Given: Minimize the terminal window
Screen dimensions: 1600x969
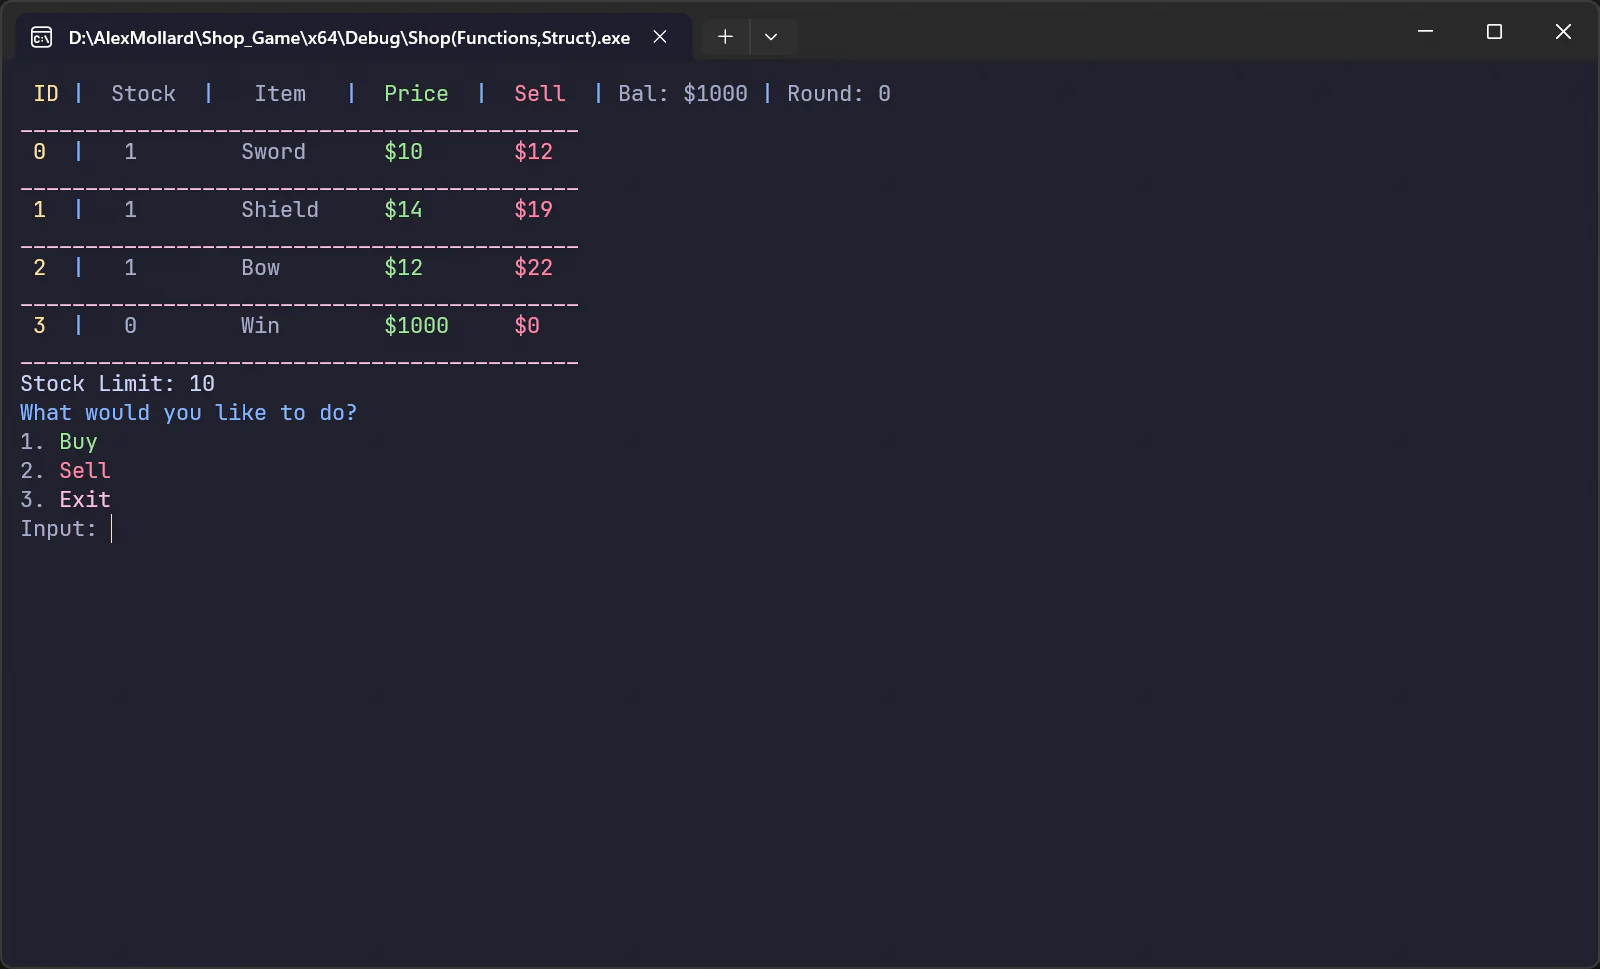Looking at the screenshot, I should point(1425,32).
